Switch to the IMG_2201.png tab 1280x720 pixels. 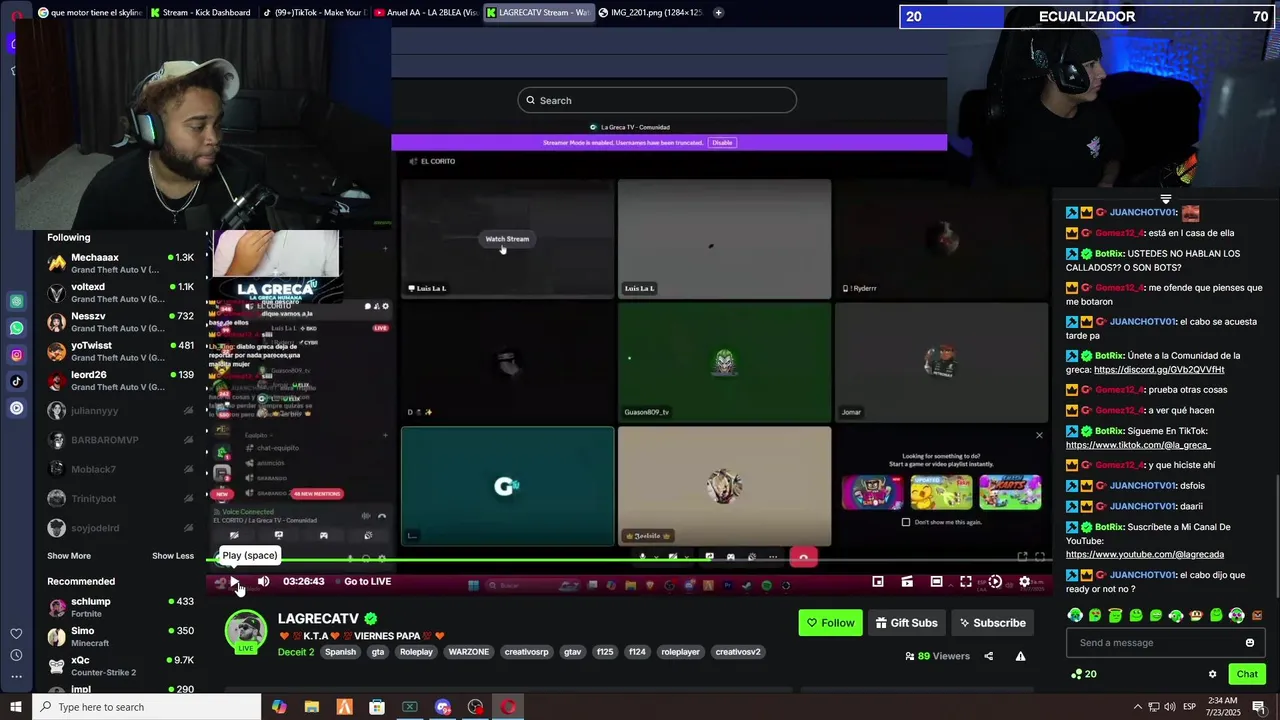(651, 13)
